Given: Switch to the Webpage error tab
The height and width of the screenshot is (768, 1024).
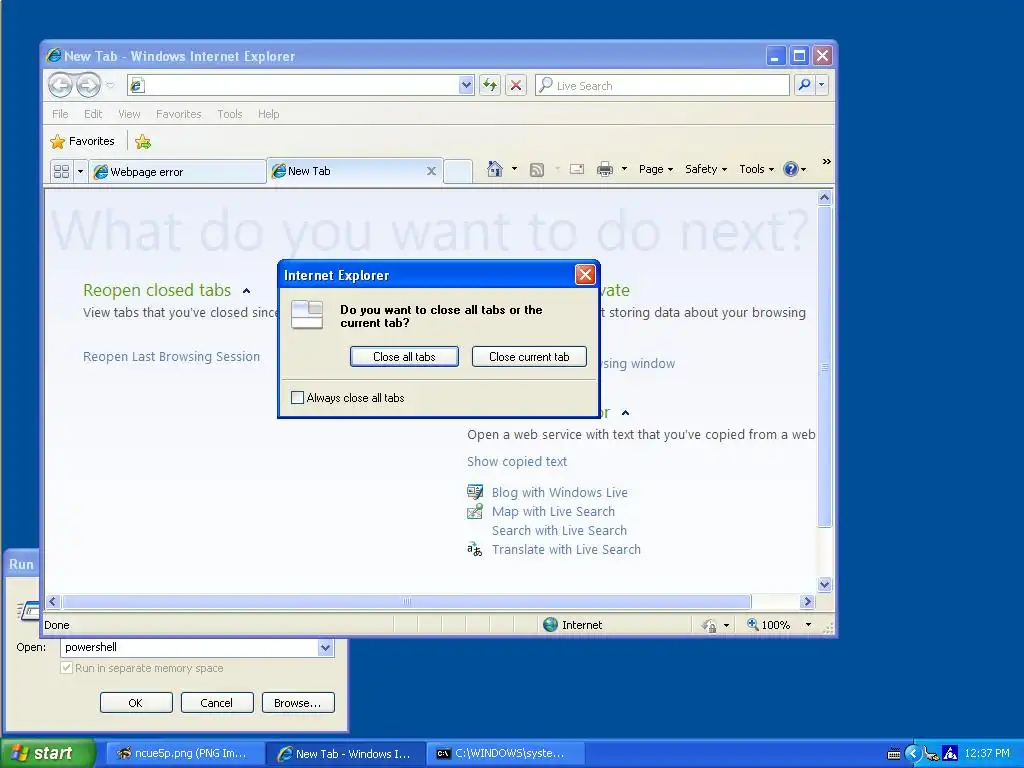Looking at the screenshot, I should [x=178, y=172].
